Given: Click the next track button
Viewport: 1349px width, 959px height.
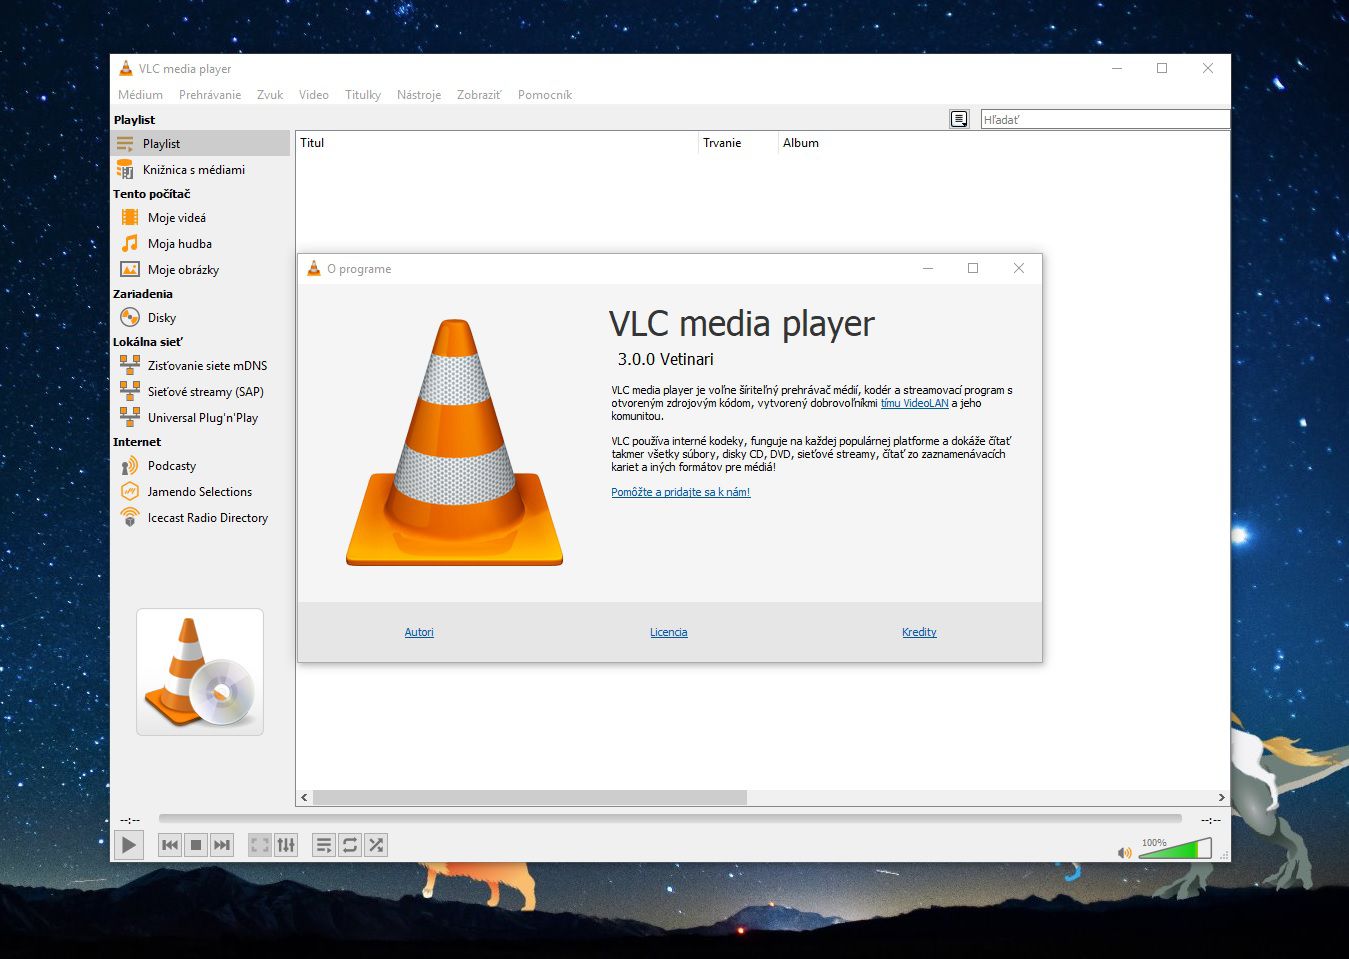Looking at the screenshot, I should click(222, 845).
